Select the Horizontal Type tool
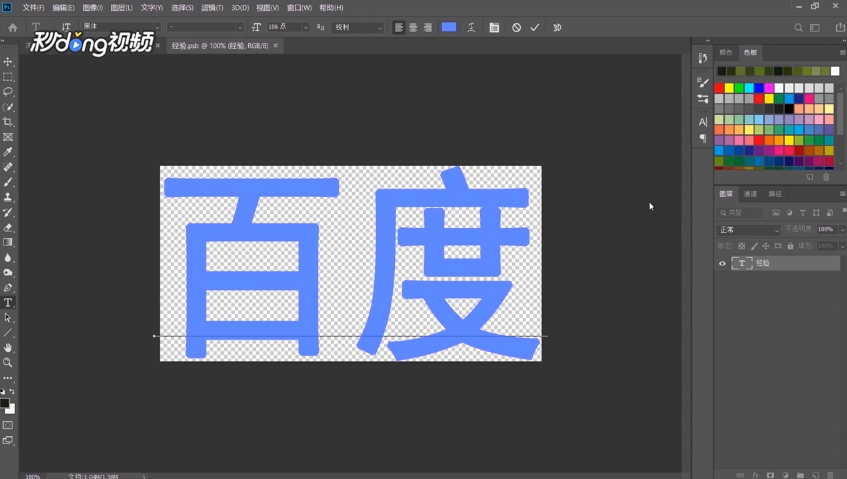The height and width of the screenshot is (479, 847). tap(8, 303)
